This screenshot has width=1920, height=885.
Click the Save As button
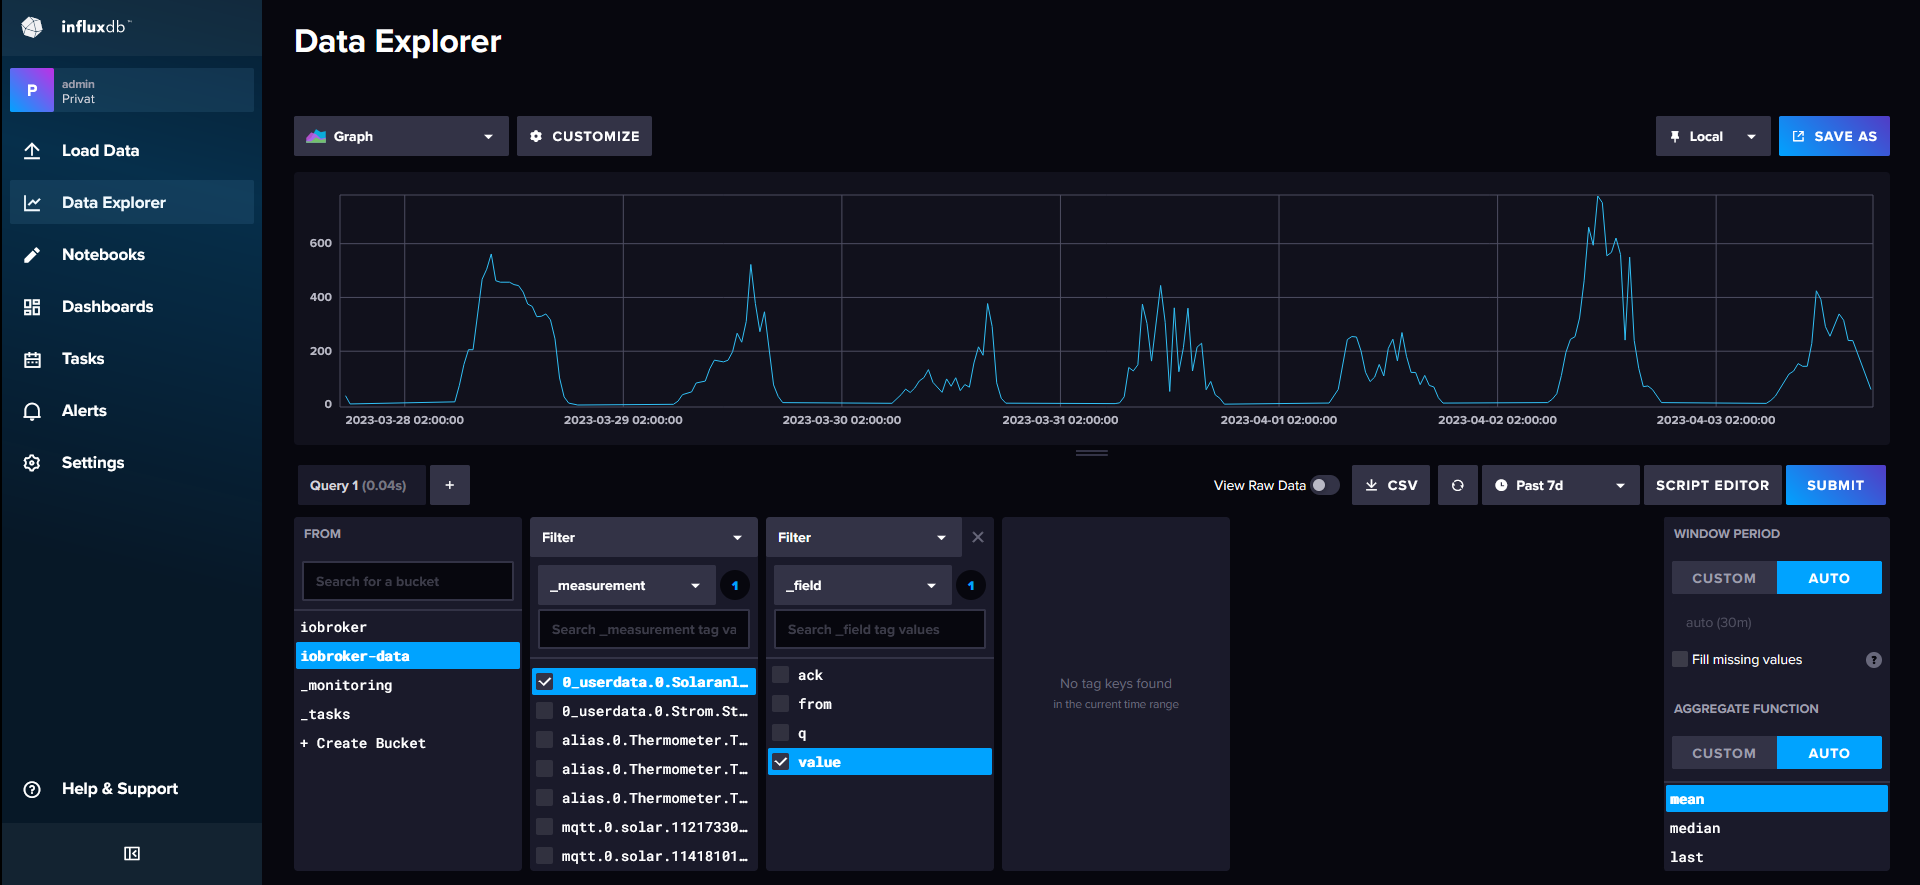[x=1834, y=136]
